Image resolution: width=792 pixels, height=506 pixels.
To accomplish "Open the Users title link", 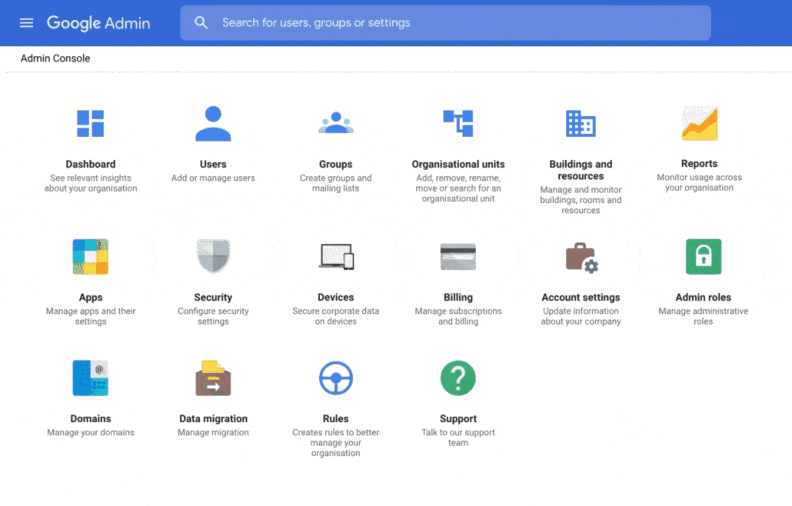I will tap(213, 164).
